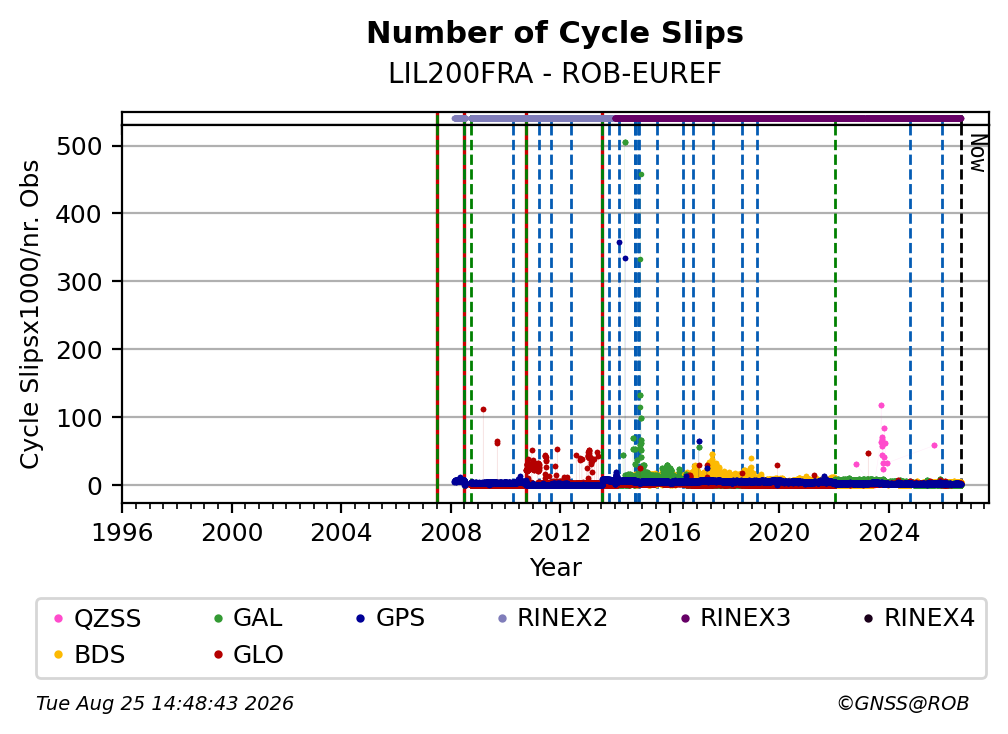
Task: Click the 2008 x-axis tick label
Action: tap(451, 533)
